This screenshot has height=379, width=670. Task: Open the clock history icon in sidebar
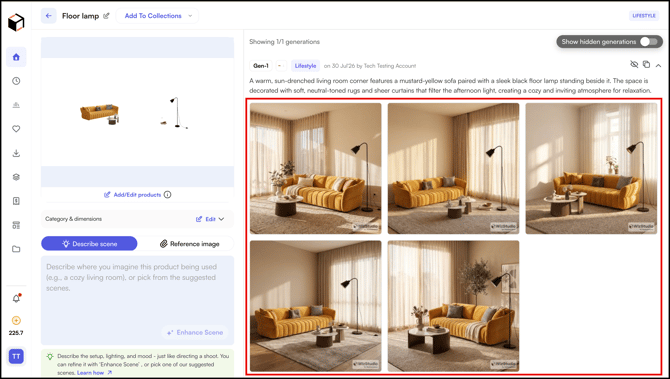[x=16, y=81]
